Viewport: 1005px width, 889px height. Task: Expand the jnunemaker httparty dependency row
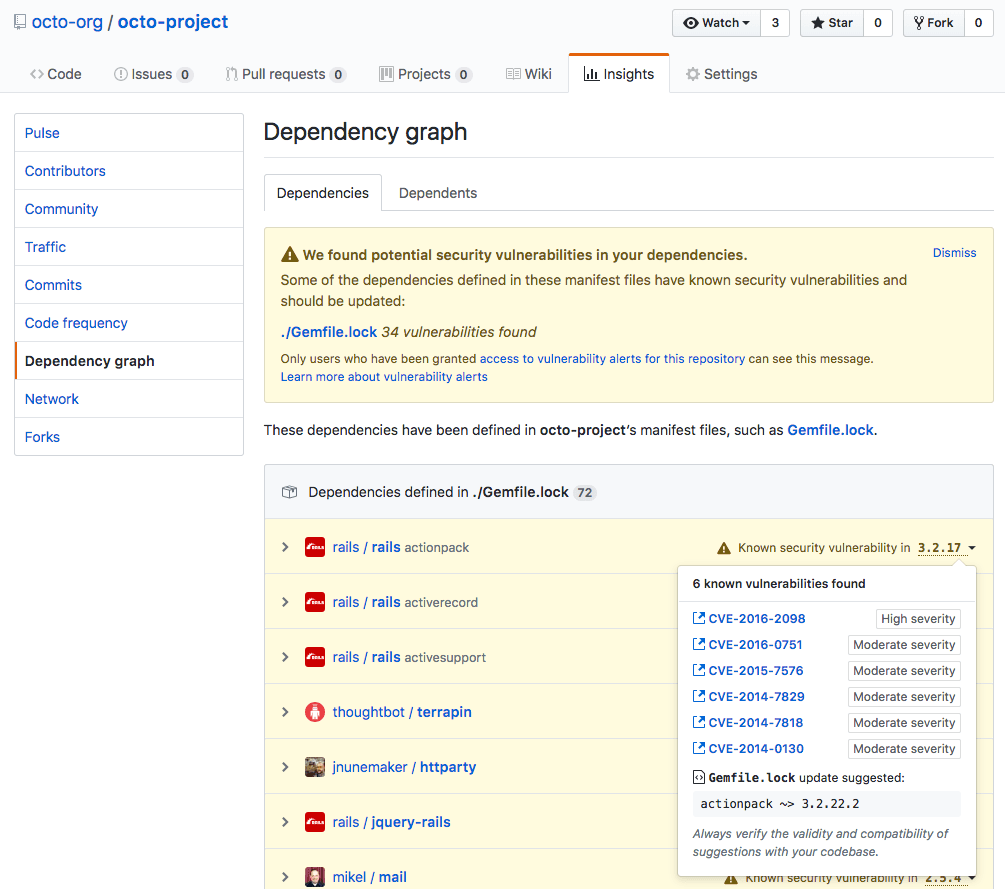(285, 767)
